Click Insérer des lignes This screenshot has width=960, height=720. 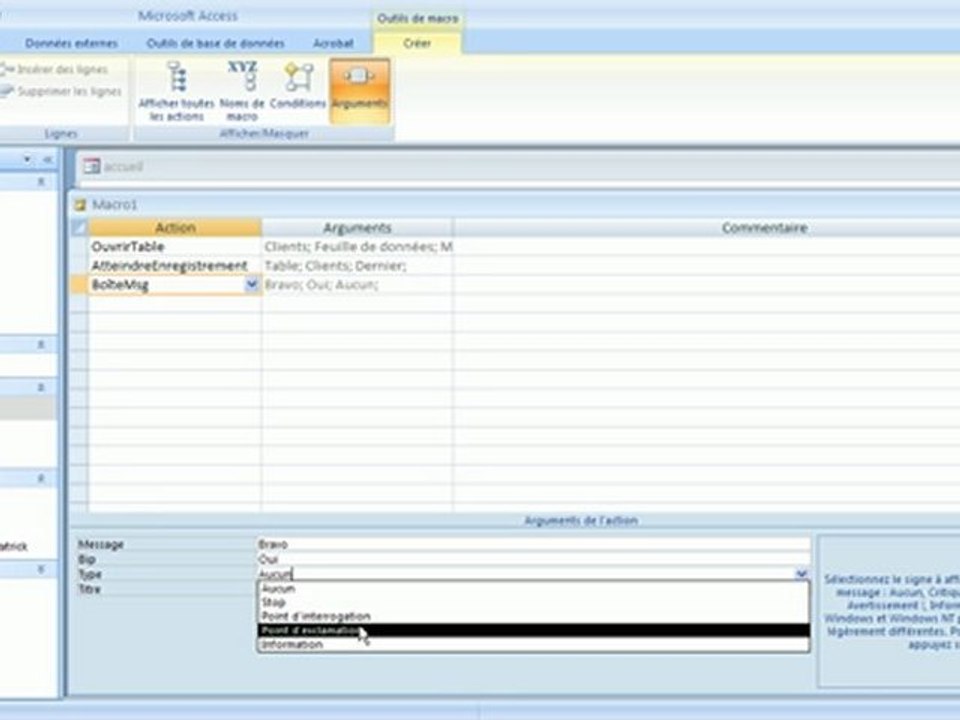[x=55, y=70]
